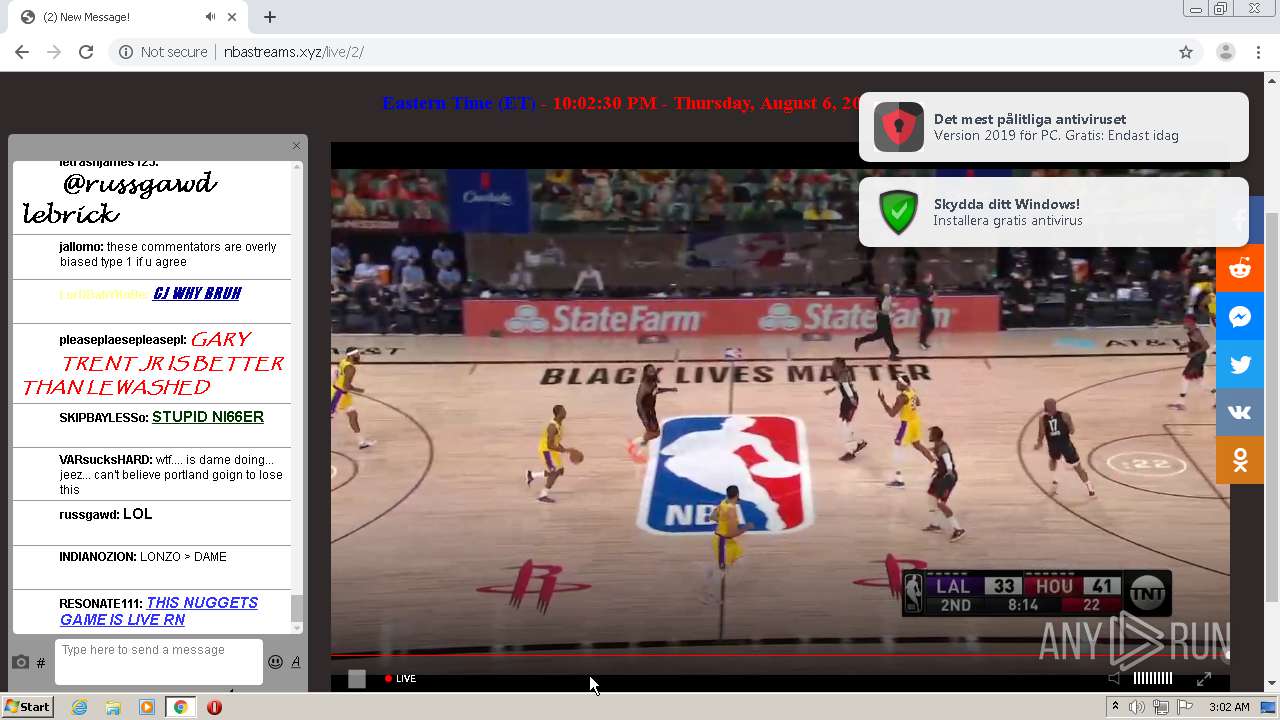Close the (2) New Message! tab
Viewport: 1280px width, 720px height.
[233, 17]
